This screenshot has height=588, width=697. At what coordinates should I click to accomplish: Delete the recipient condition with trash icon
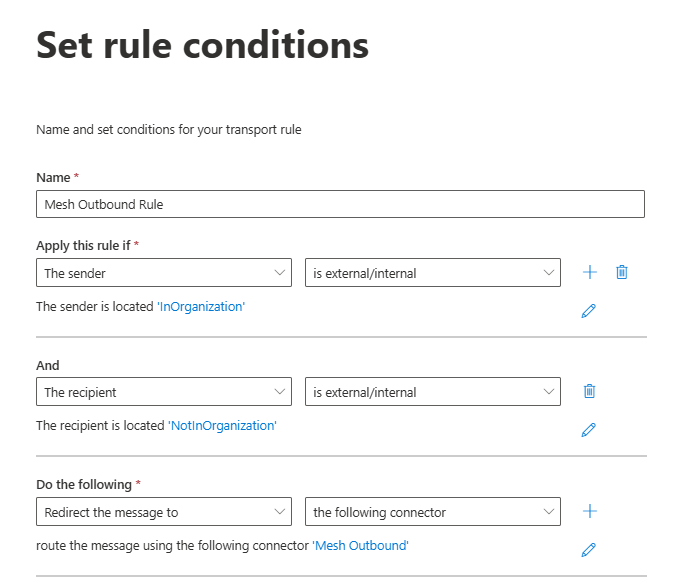coord(590,391)
